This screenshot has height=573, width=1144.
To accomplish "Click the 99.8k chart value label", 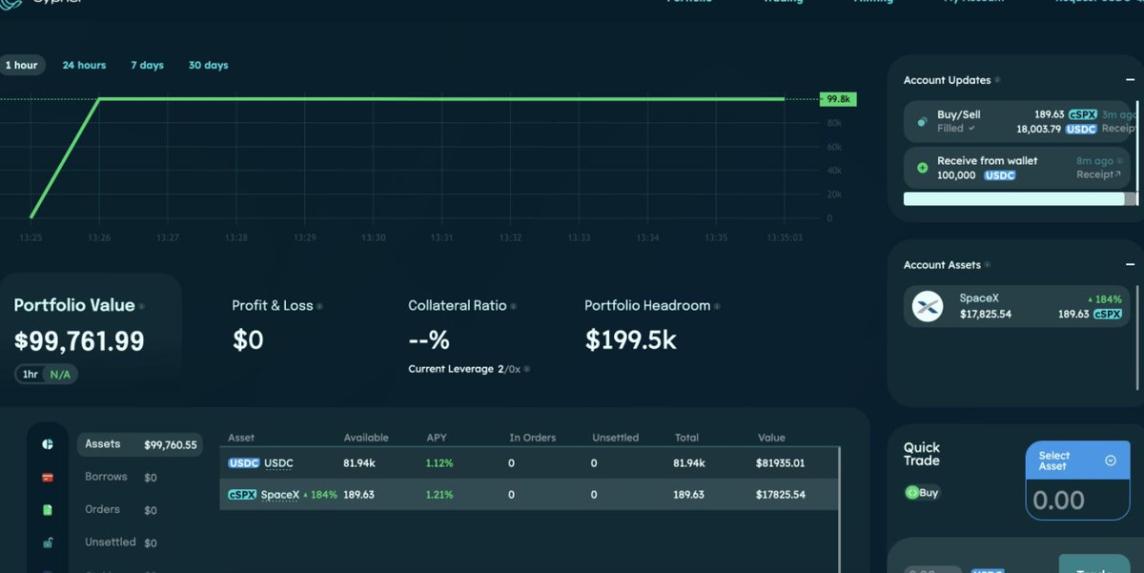I will pos(838,99).
